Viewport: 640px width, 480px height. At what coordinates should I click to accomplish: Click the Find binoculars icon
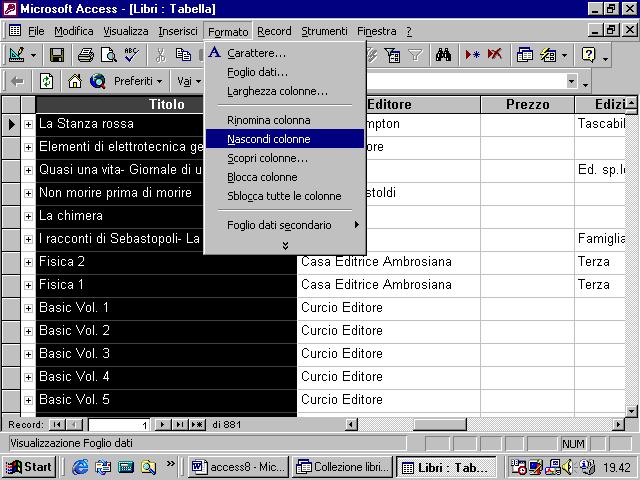click(x=443, y=55)
